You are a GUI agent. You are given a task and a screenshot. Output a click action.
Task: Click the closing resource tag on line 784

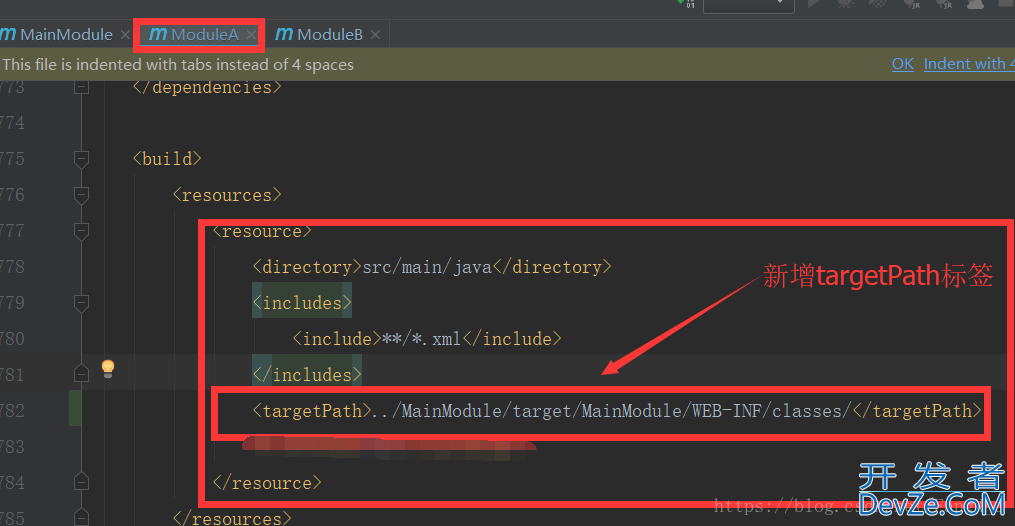pos(267,483)
